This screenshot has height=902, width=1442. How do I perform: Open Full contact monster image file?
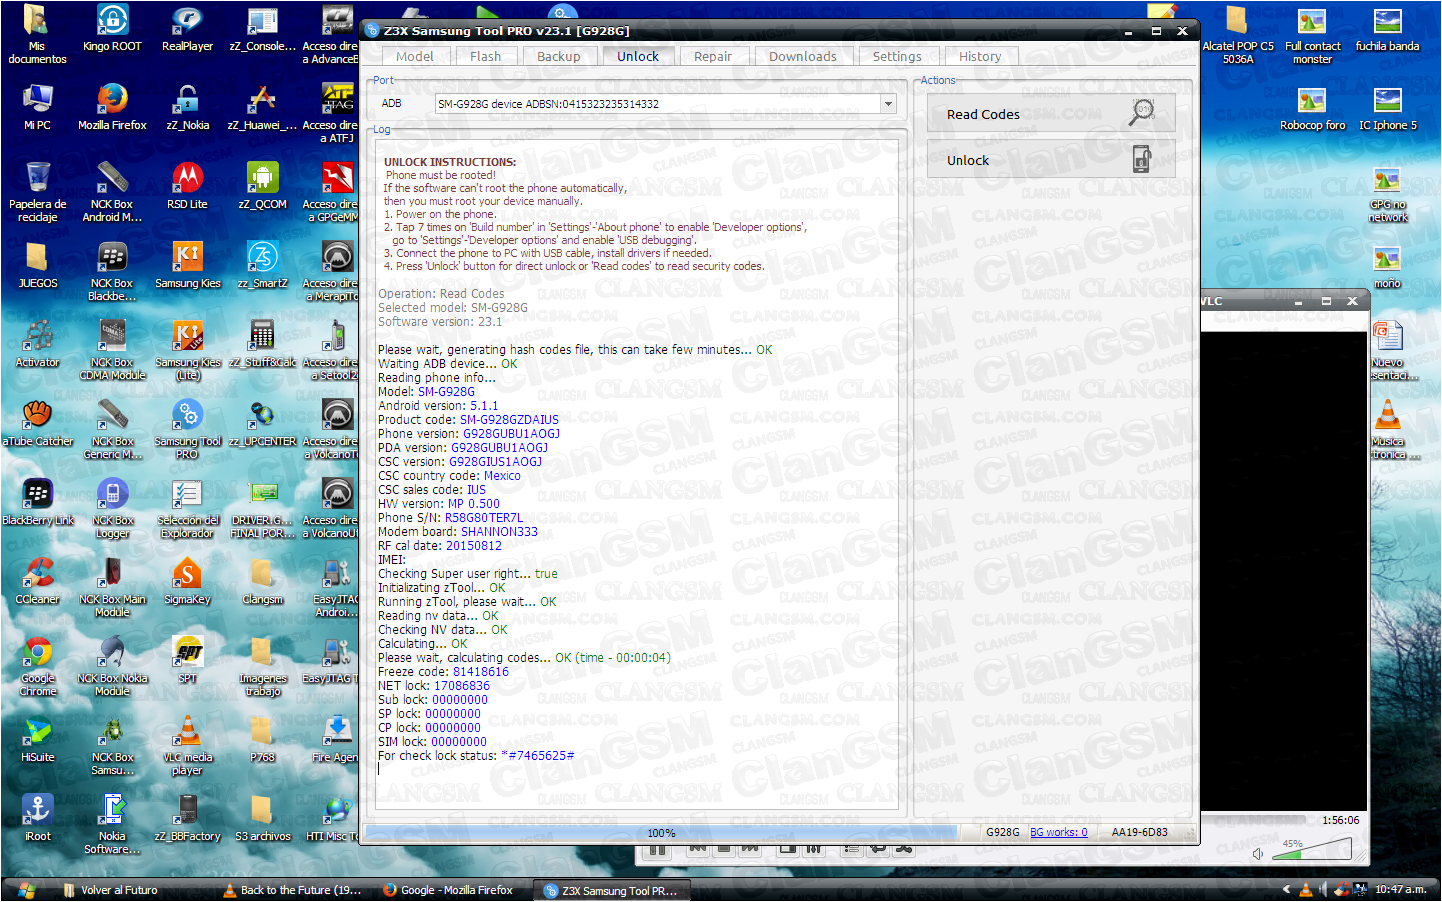coord(1312,34)
